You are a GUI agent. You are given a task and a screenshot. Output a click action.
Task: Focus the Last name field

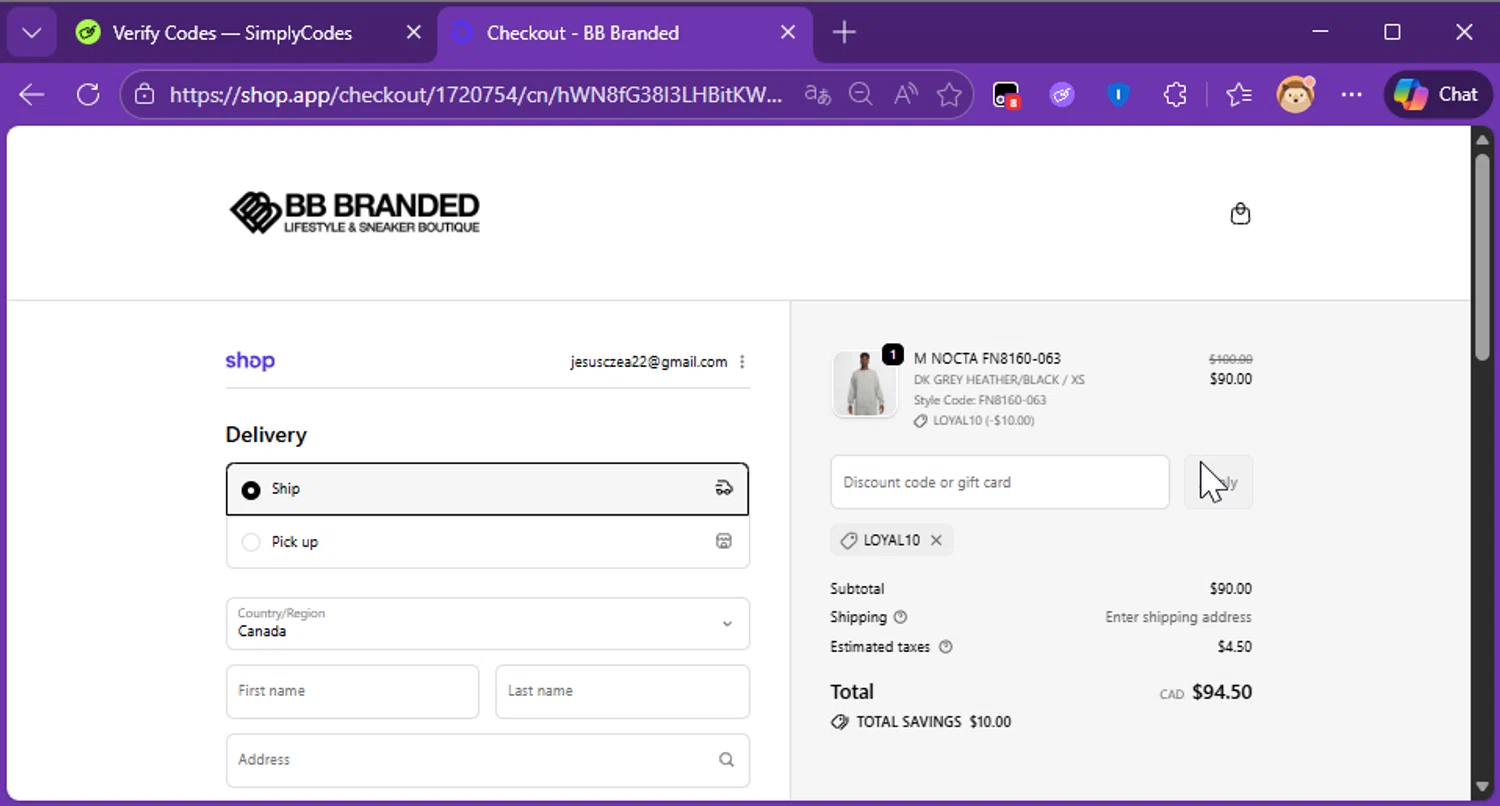(x=622, y=691)
